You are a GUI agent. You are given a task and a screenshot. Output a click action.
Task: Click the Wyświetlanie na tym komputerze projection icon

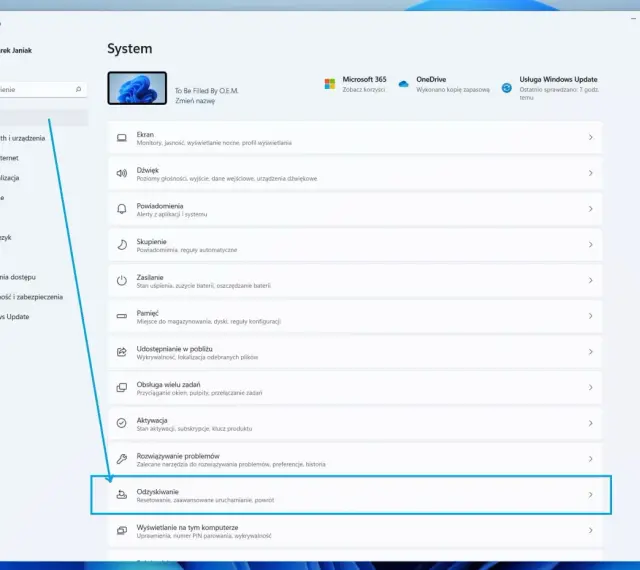tap(122, 530)
